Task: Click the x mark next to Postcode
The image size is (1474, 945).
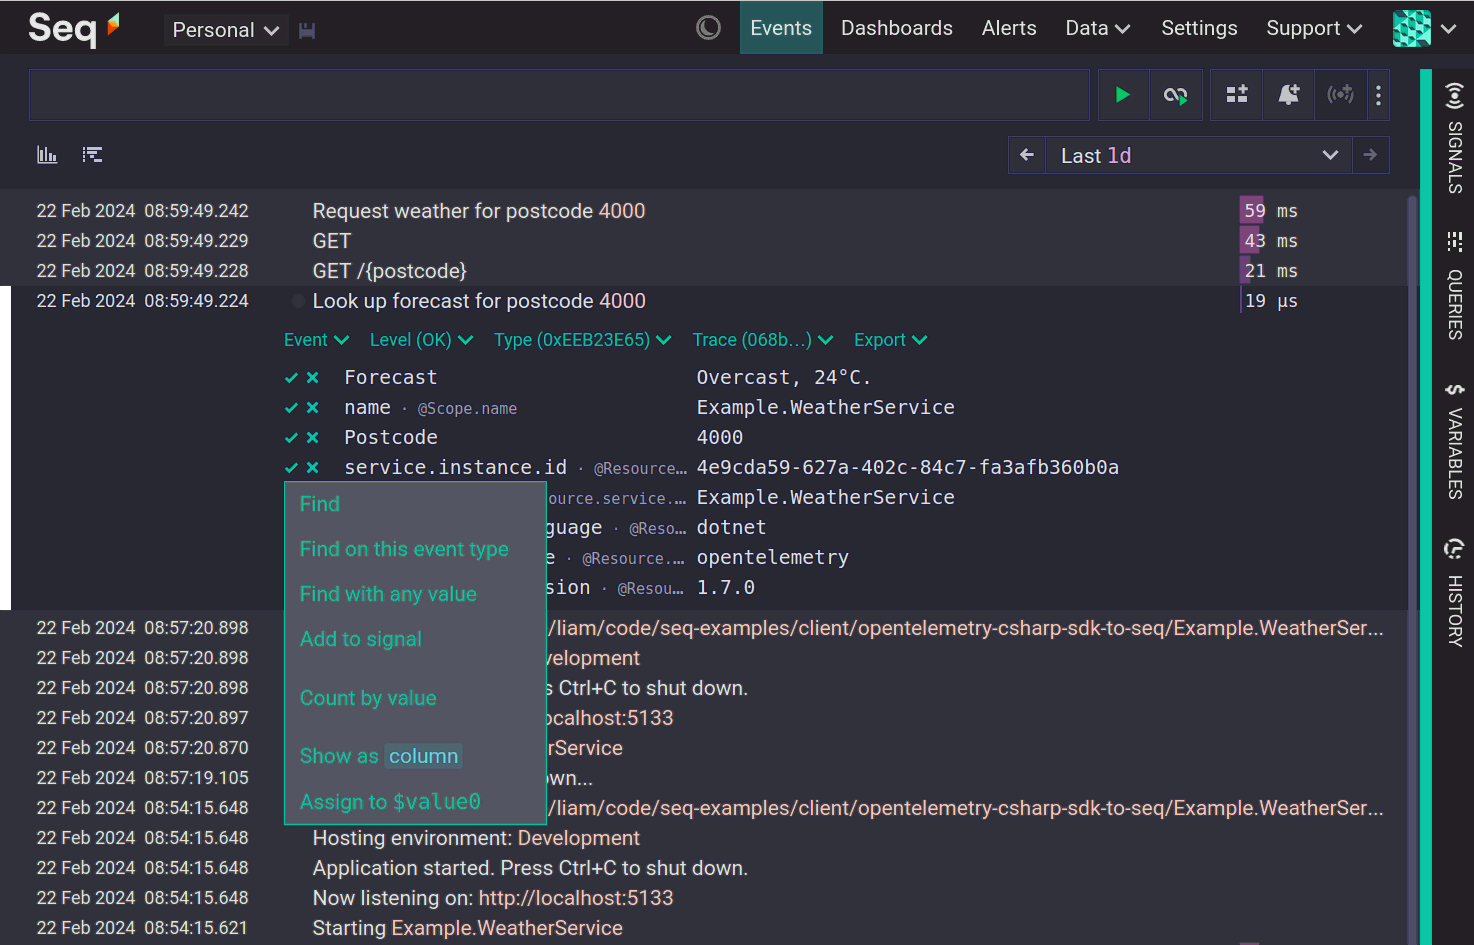Action: 313,438
